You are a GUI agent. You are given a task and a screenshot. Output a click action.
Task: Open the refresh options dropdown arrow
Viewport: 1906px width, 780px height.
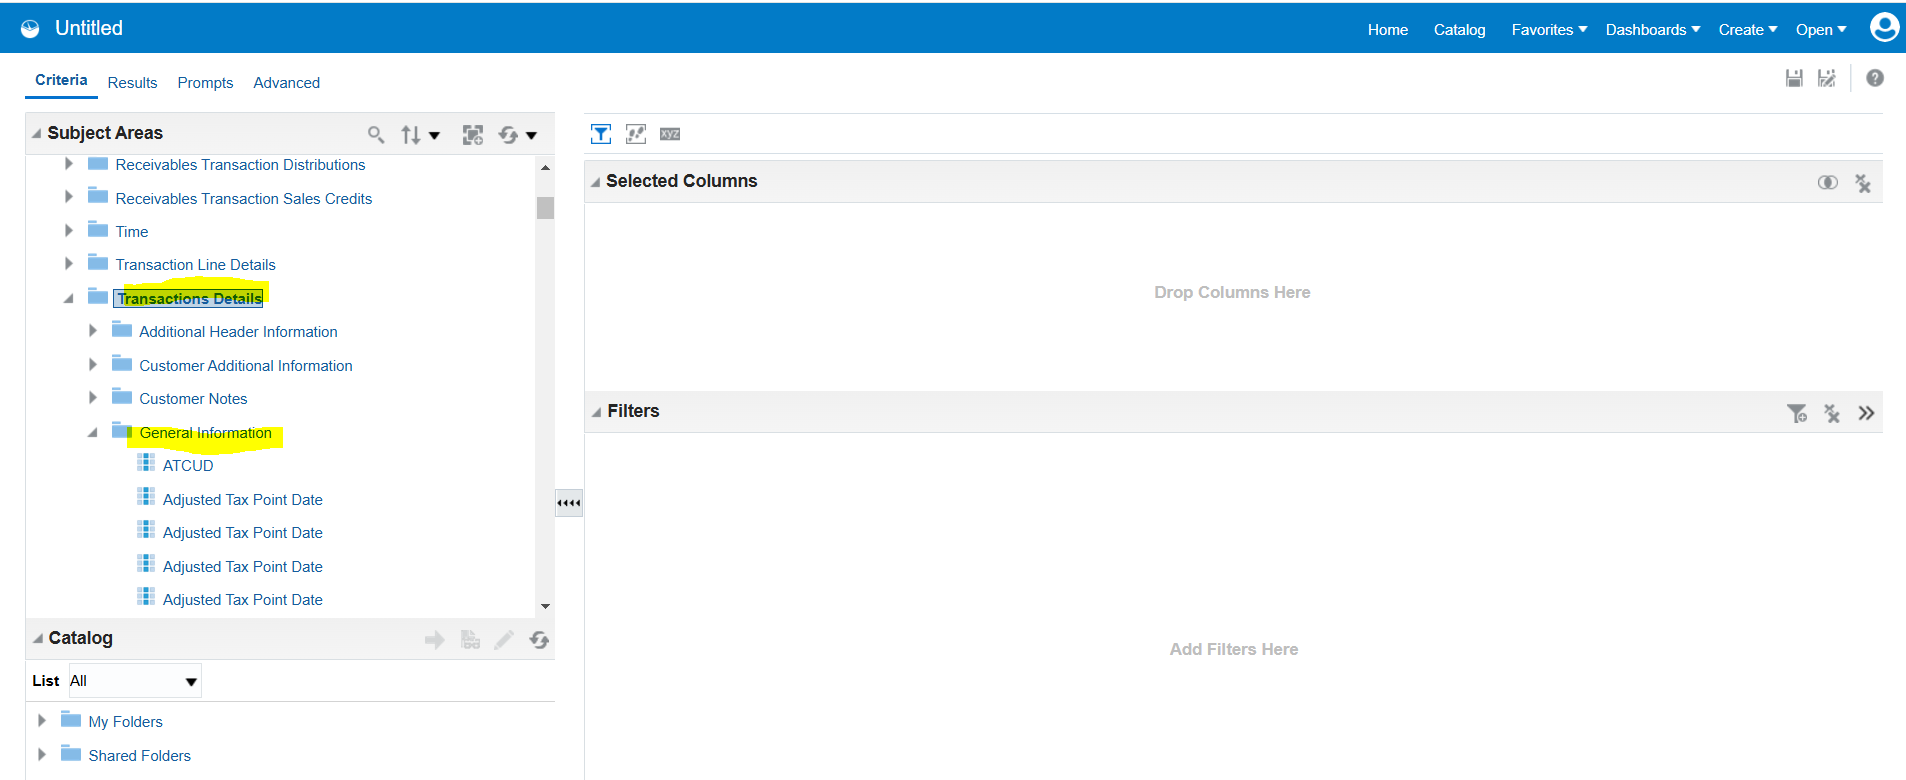click(x=531, y=135)
